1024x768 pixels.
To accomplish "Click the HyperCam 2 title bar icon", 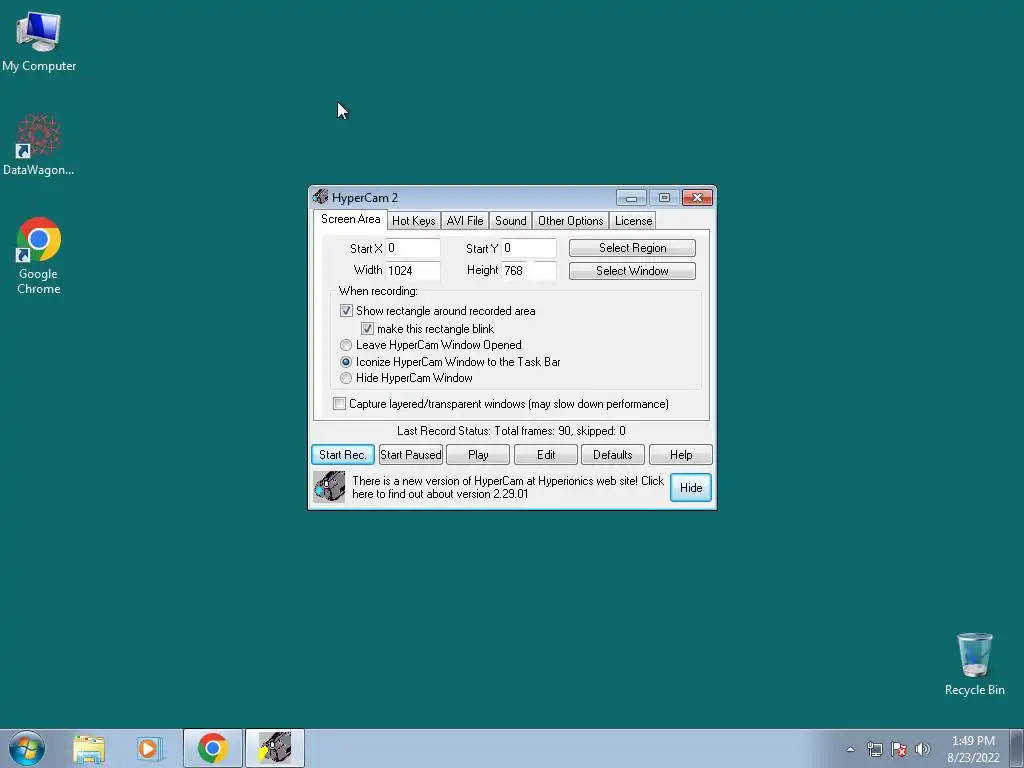I will (320, 197).
